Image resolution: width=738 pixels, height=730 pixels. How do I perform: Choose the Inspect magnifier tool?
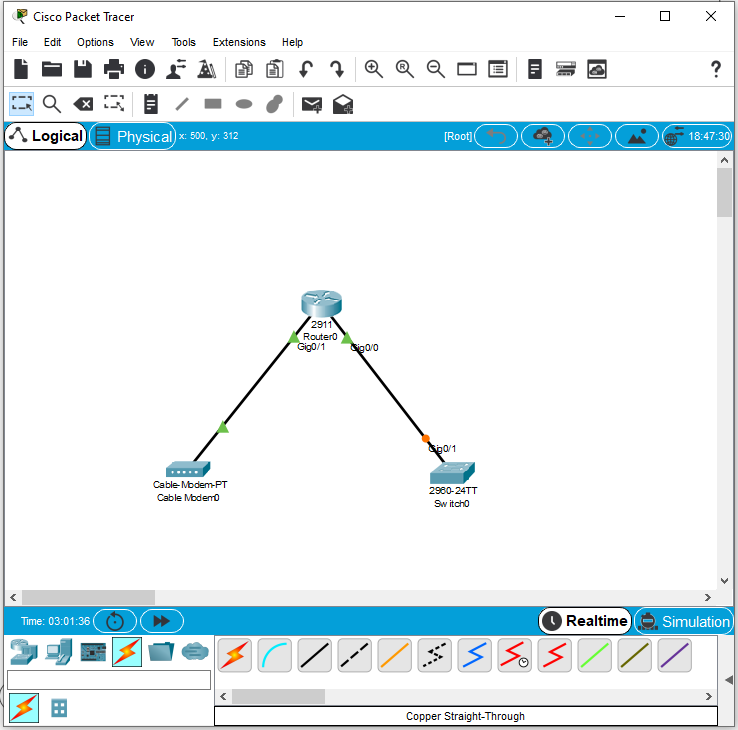(x=52, y=104)
